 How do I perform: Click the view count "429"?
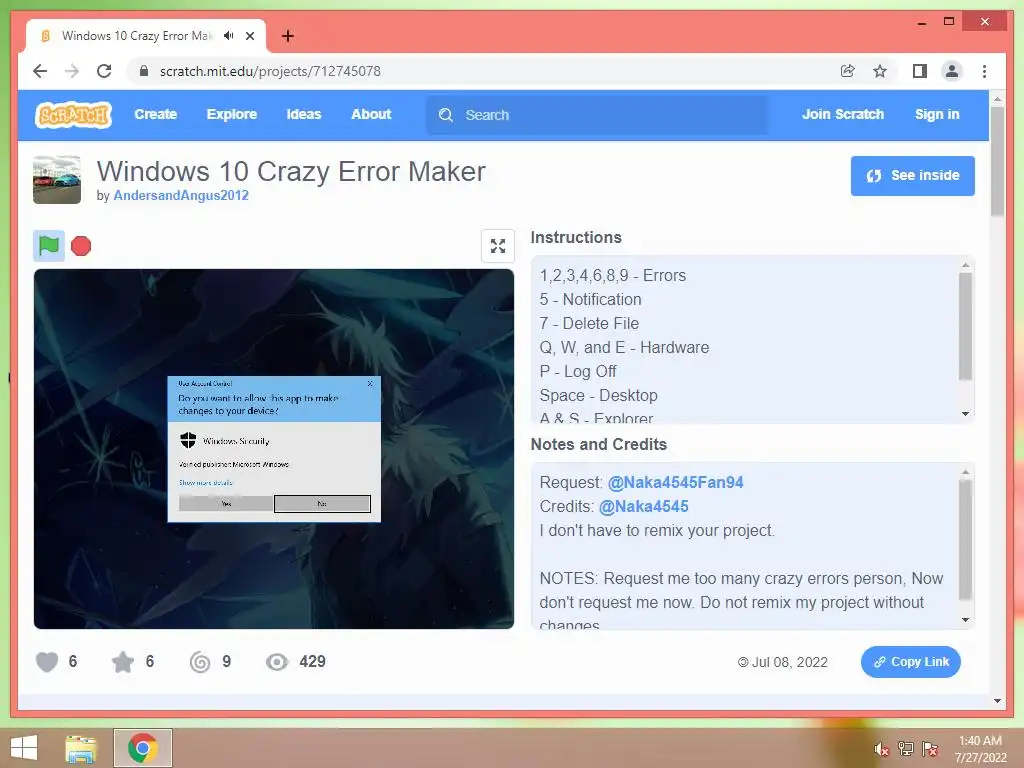pos(312,662)
